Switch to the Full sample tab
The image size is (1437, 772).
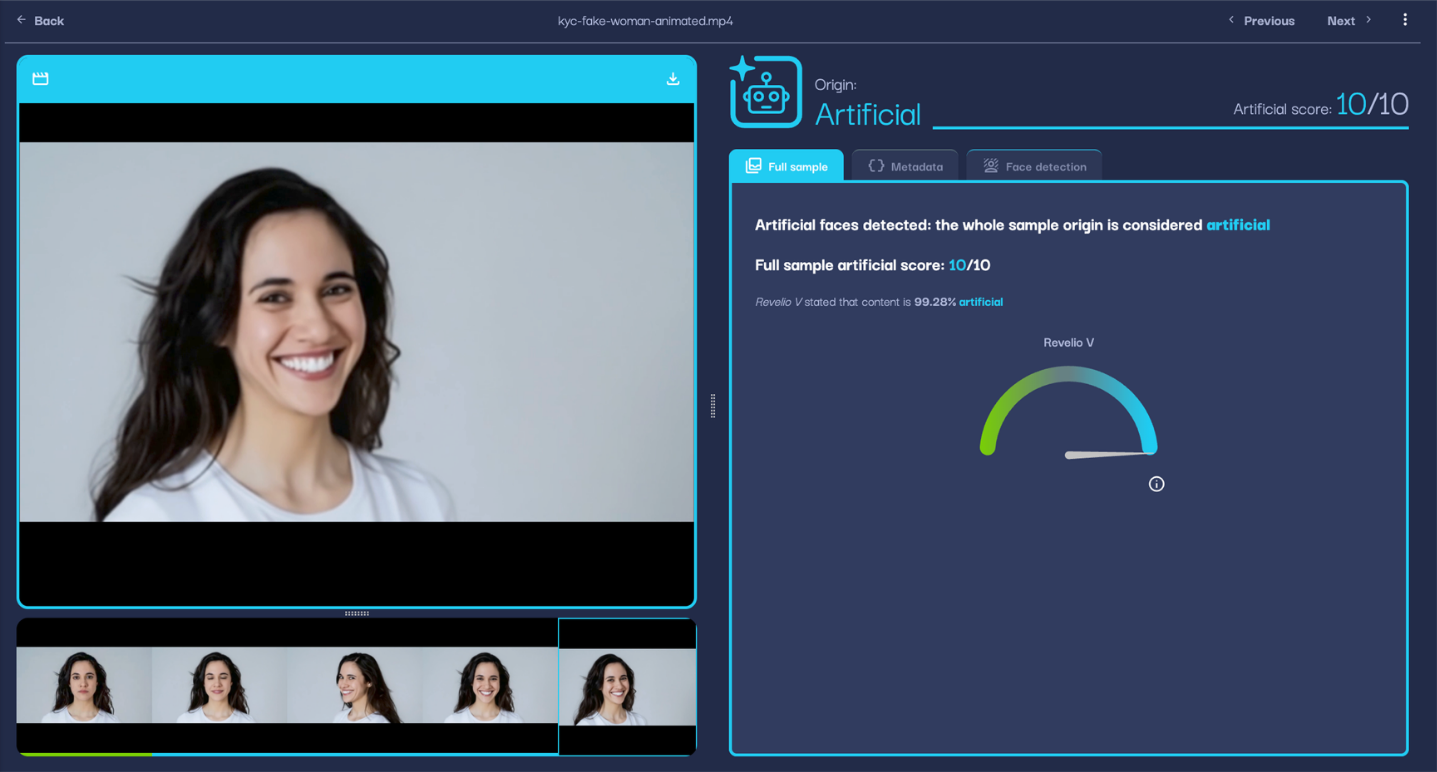click(x=786, y=166)
